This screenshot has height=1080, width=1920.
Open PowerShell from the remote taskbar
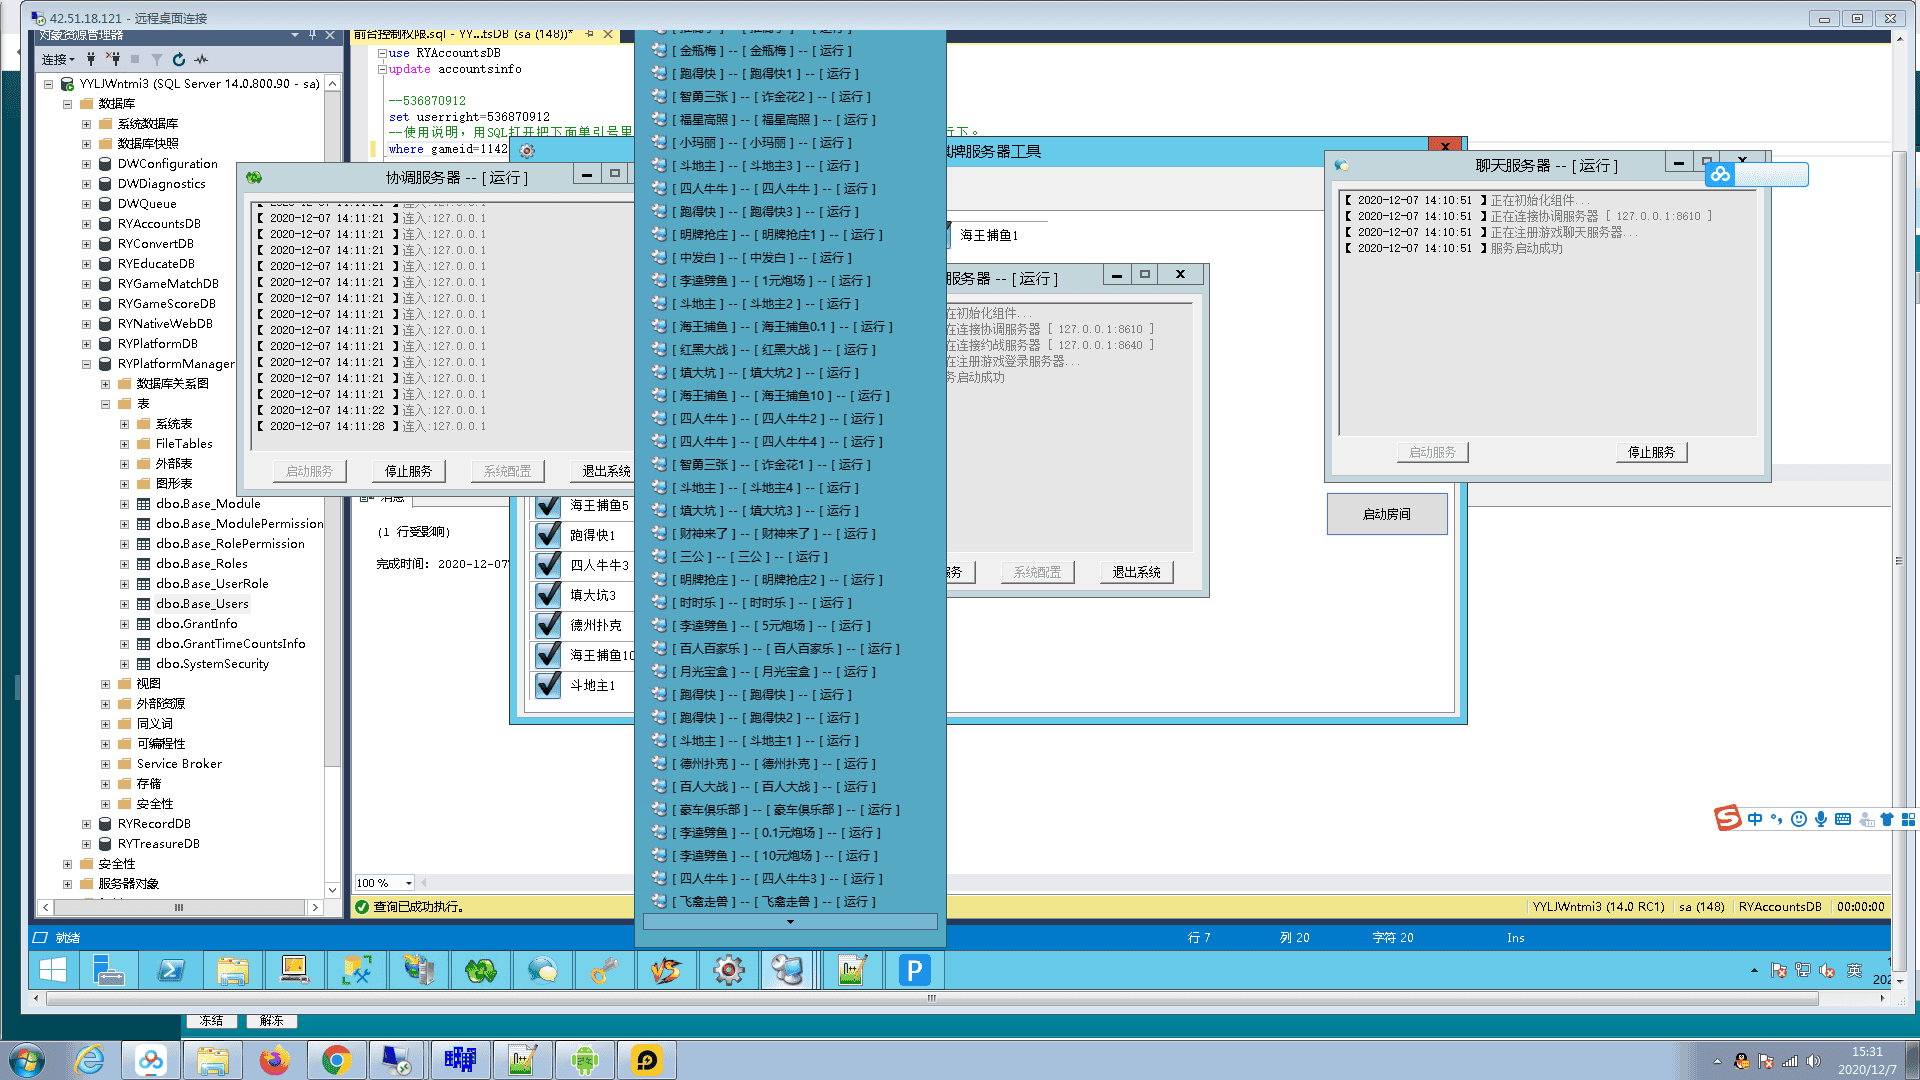click(x=171, y=970)
